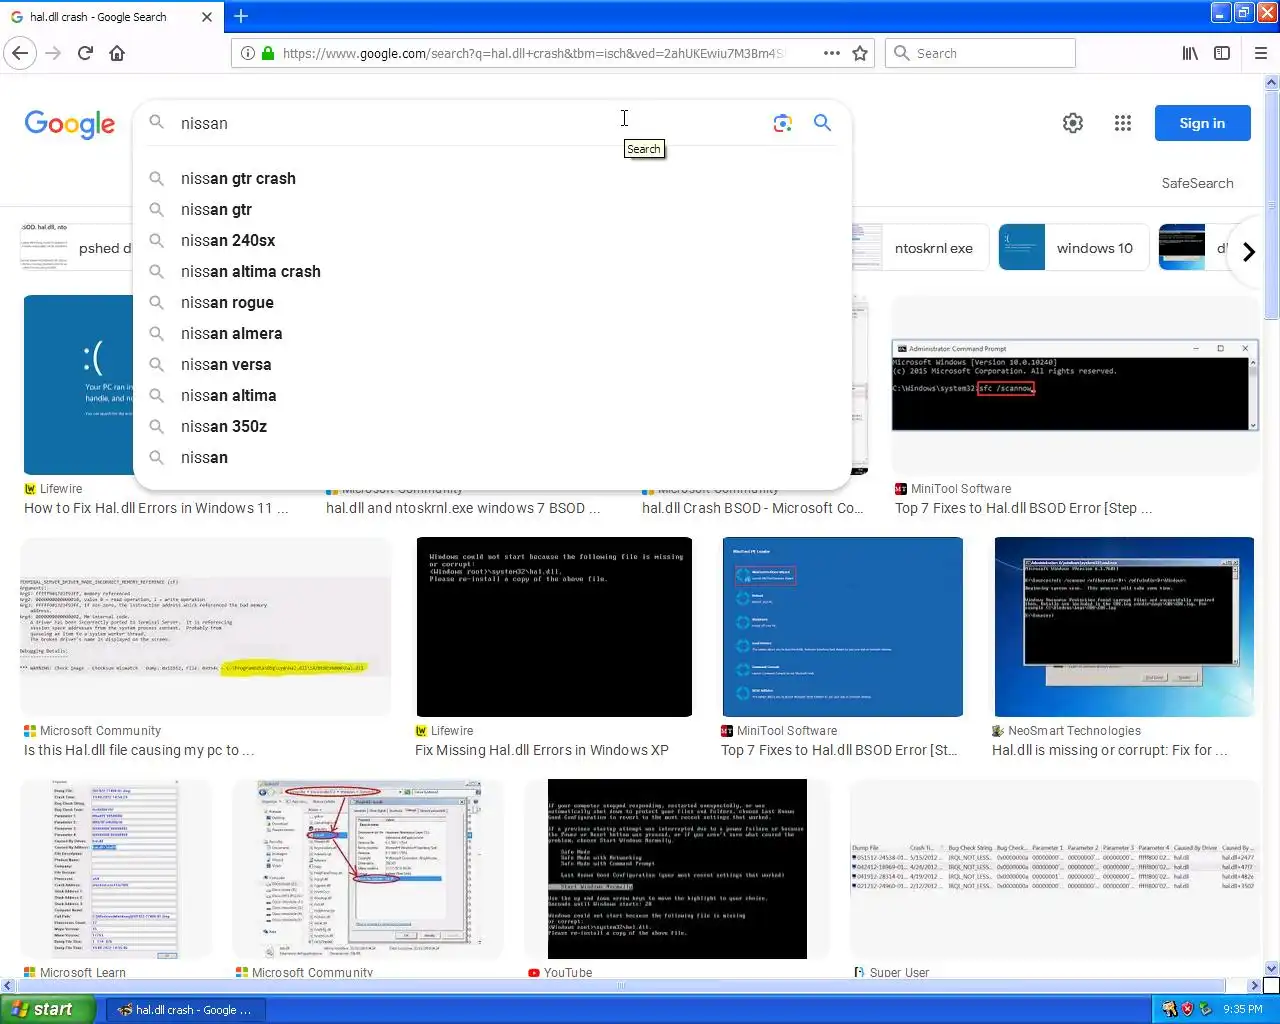The image size is (1280, 1024).
Task: Open the Google apps grid icon
Action: (1123, 123)
